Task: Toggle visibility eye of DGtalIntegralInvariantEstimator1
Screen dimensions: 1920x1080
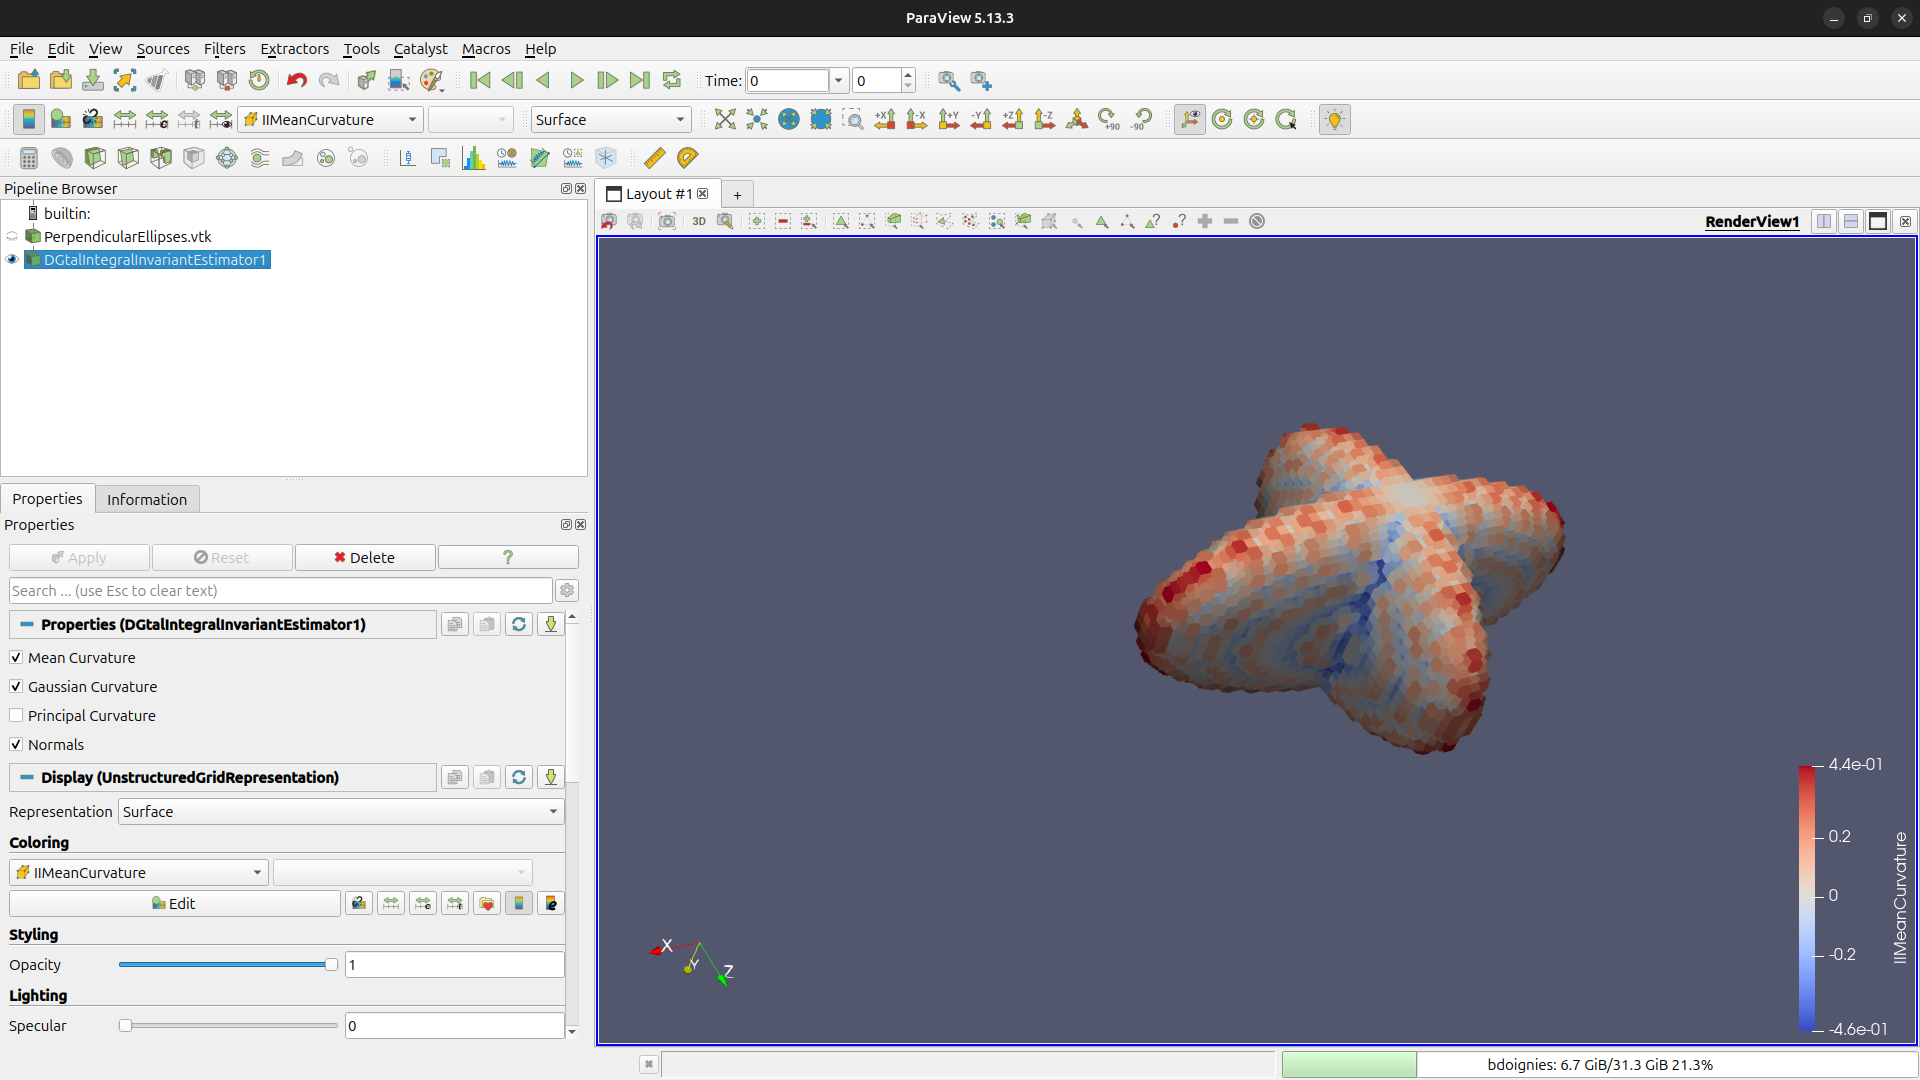Action: click(x=12, y=260)
